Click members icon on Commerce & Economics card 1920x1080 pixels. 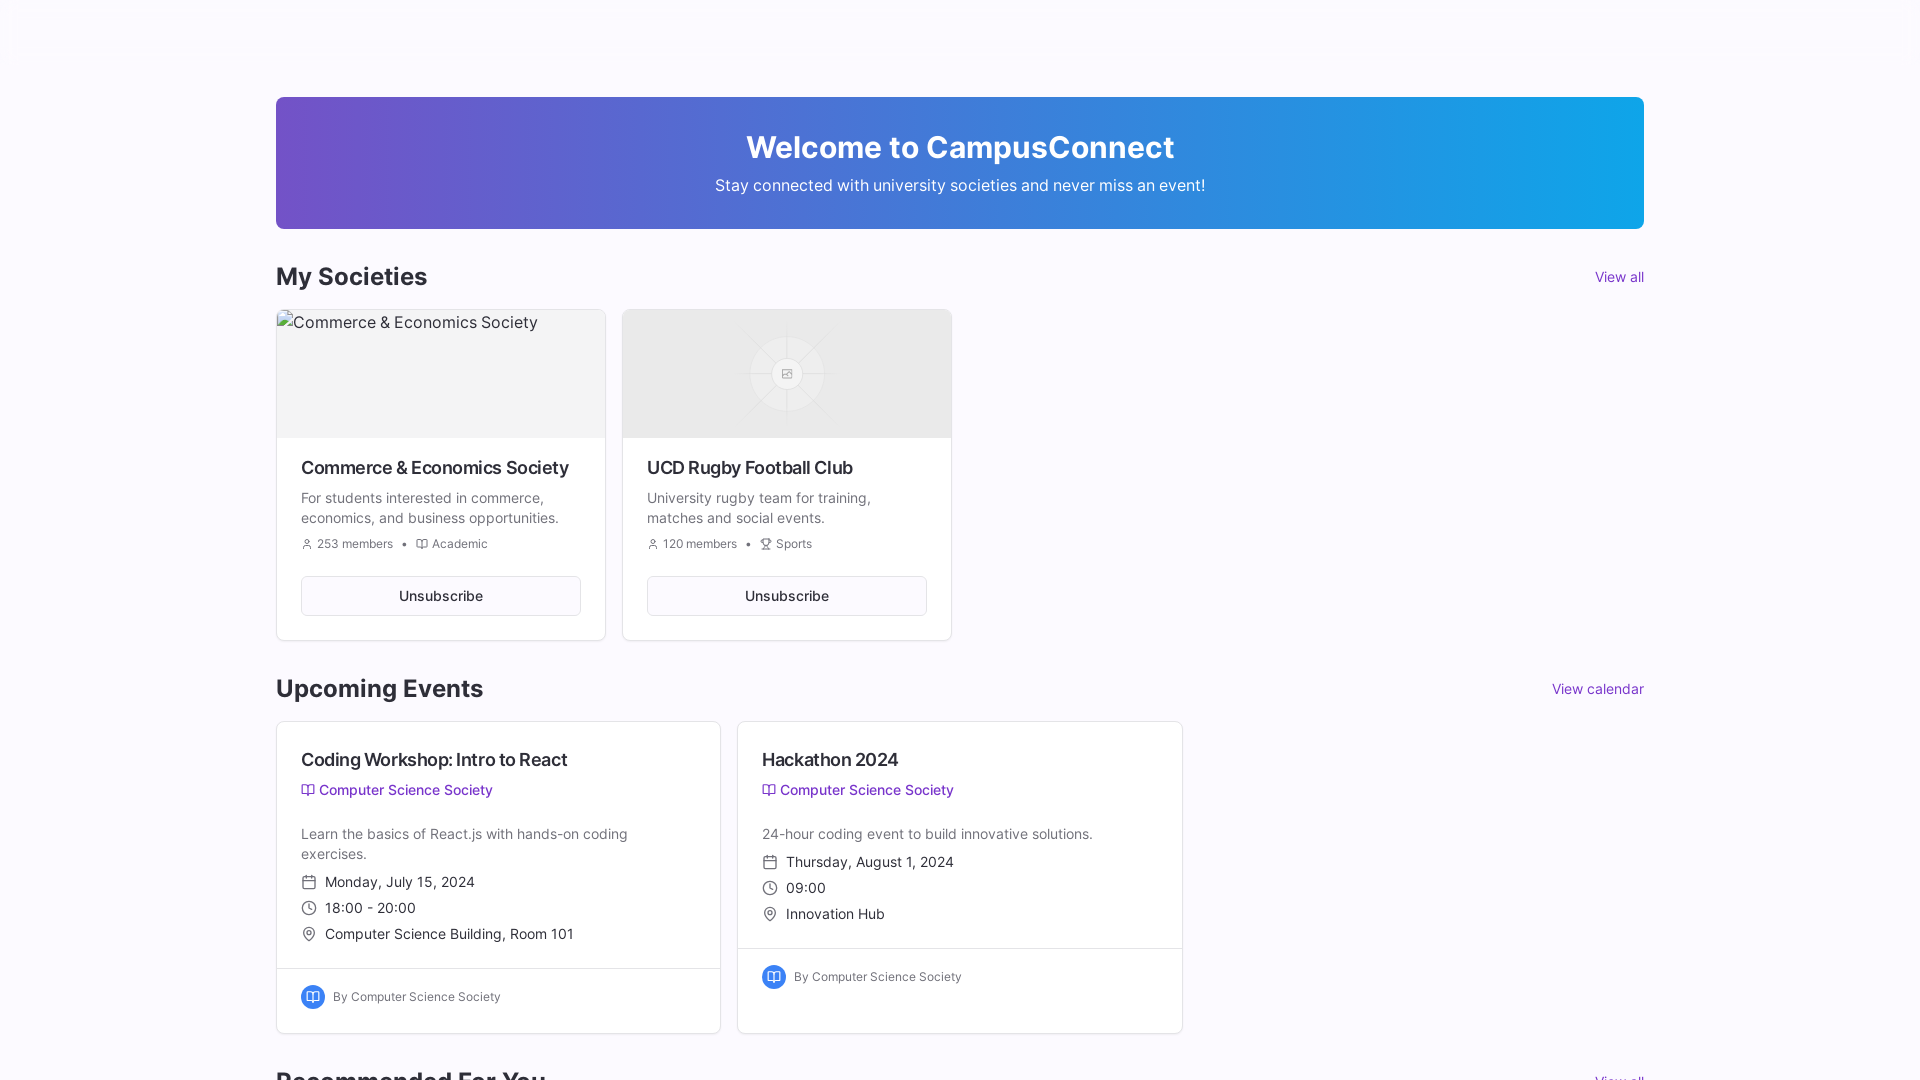(307, 544)
